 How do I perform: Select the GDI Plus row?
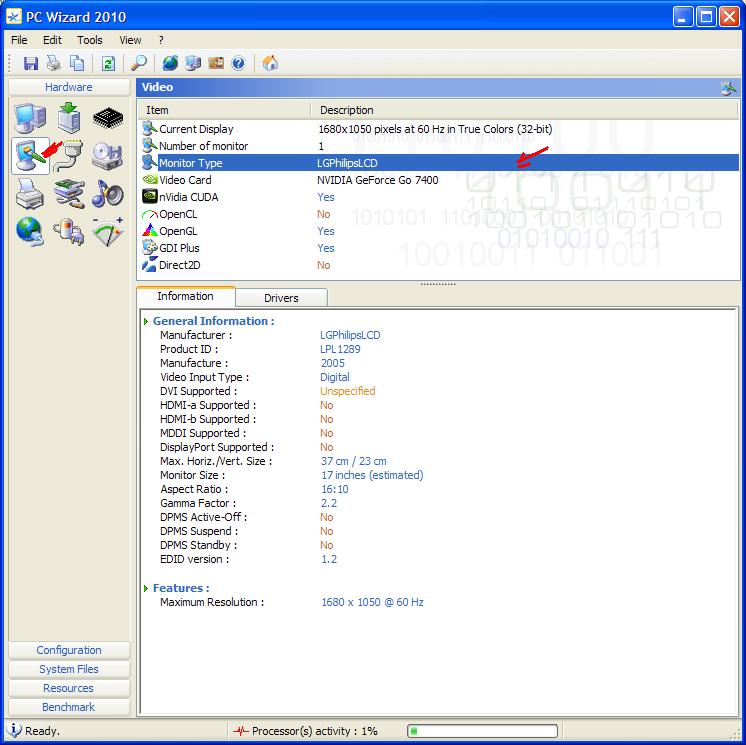tap(439, 248)
